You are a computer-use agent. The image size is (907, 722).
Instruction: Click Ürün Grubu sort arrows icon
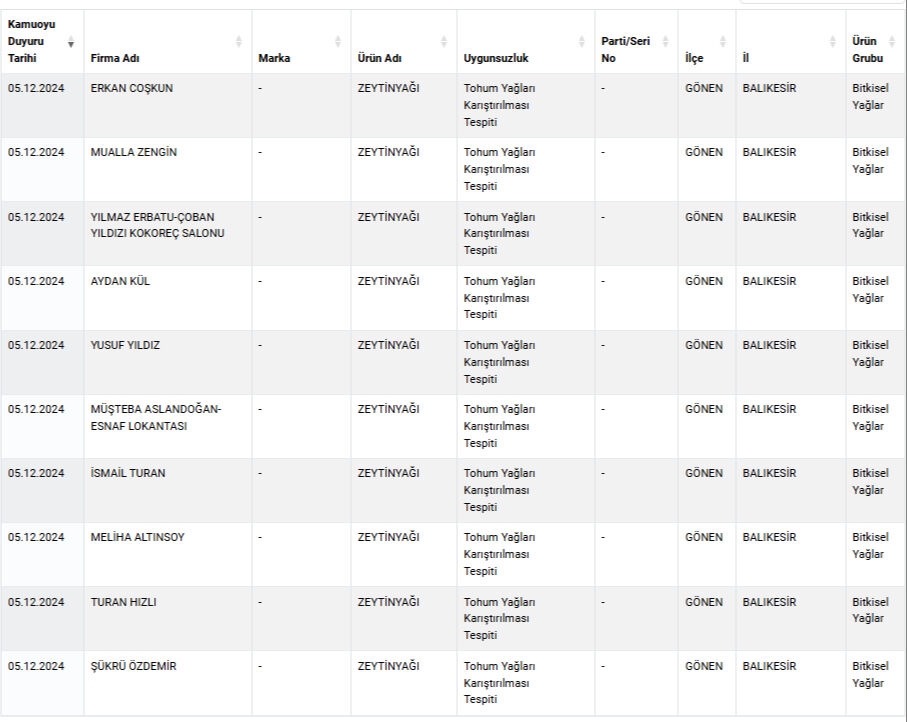tap(892, 42)
